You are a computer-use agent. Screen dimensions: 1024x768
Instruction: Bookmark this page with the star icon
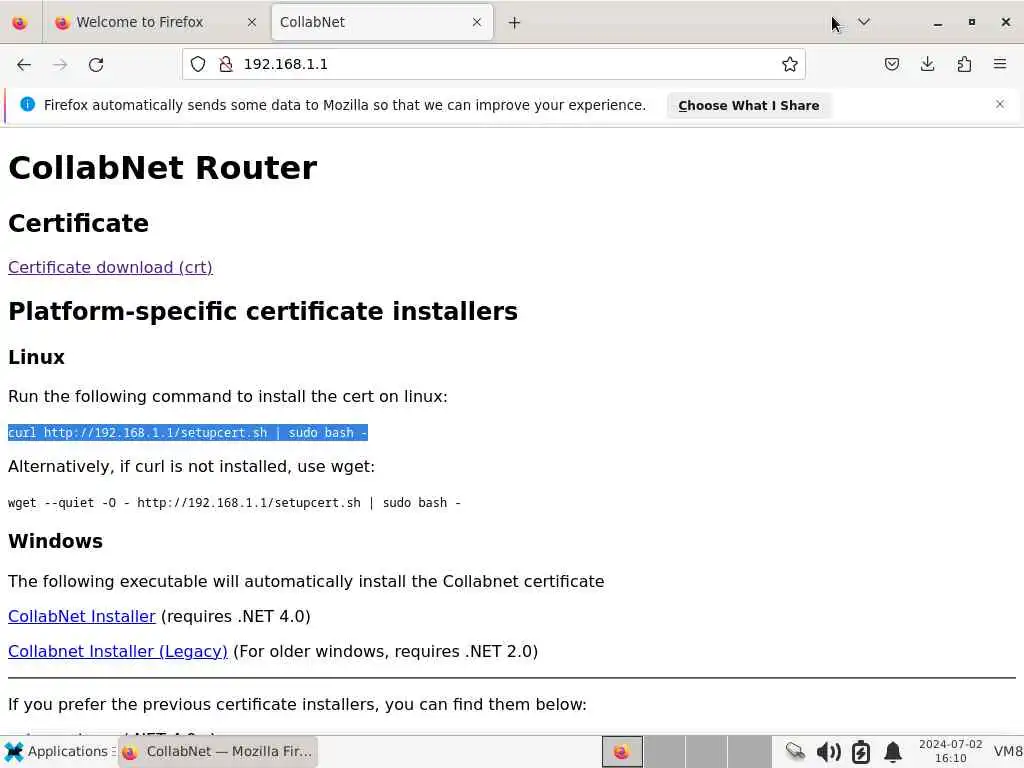[x=790, y=64]
